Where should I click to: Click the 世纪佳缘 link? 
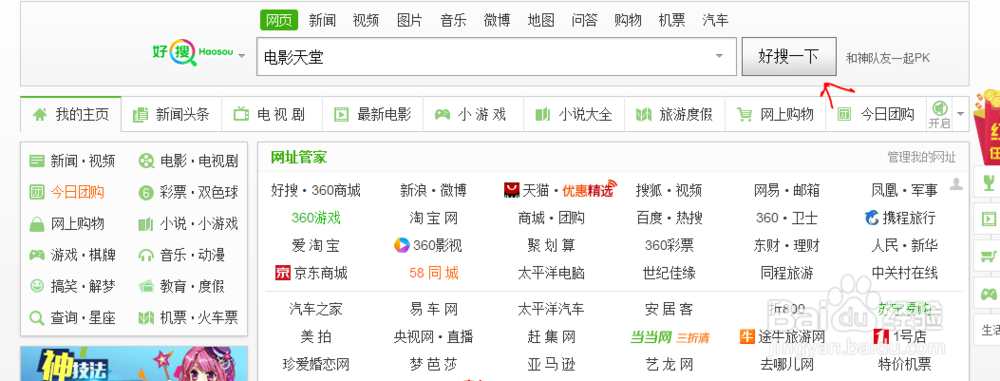669,273
